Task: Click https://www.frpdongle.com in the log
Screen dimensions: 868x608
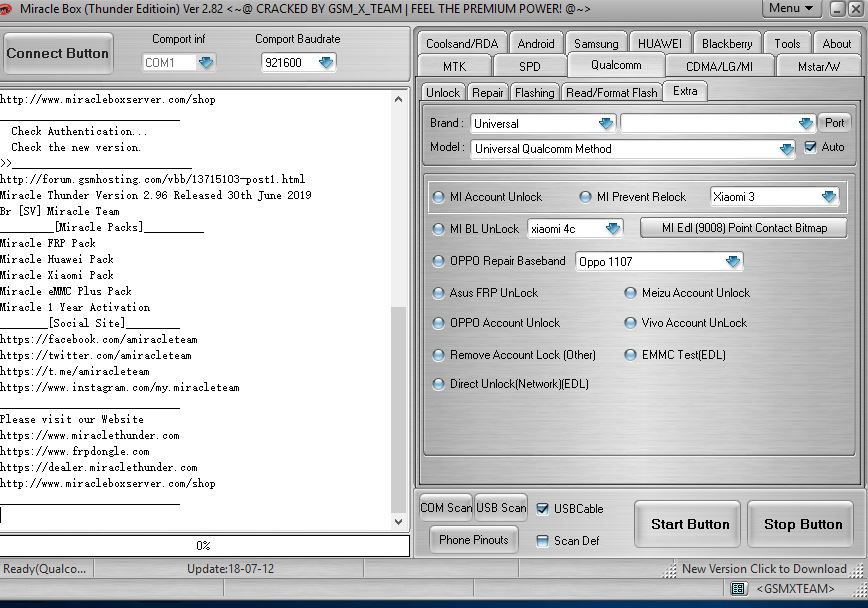Action: (75, 451)
